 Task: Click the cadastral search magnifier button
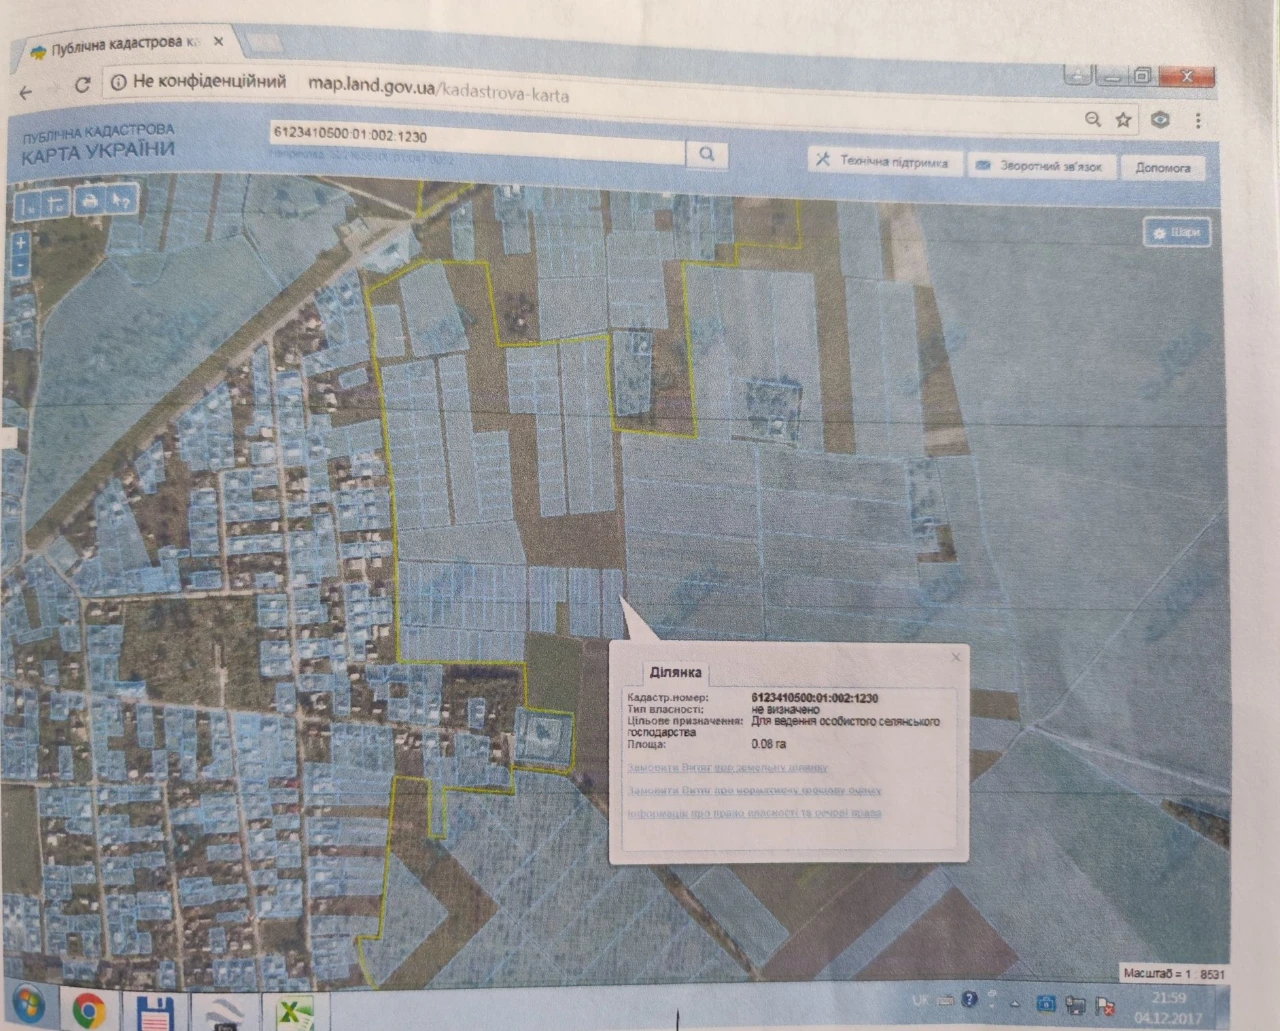point(706,154)
